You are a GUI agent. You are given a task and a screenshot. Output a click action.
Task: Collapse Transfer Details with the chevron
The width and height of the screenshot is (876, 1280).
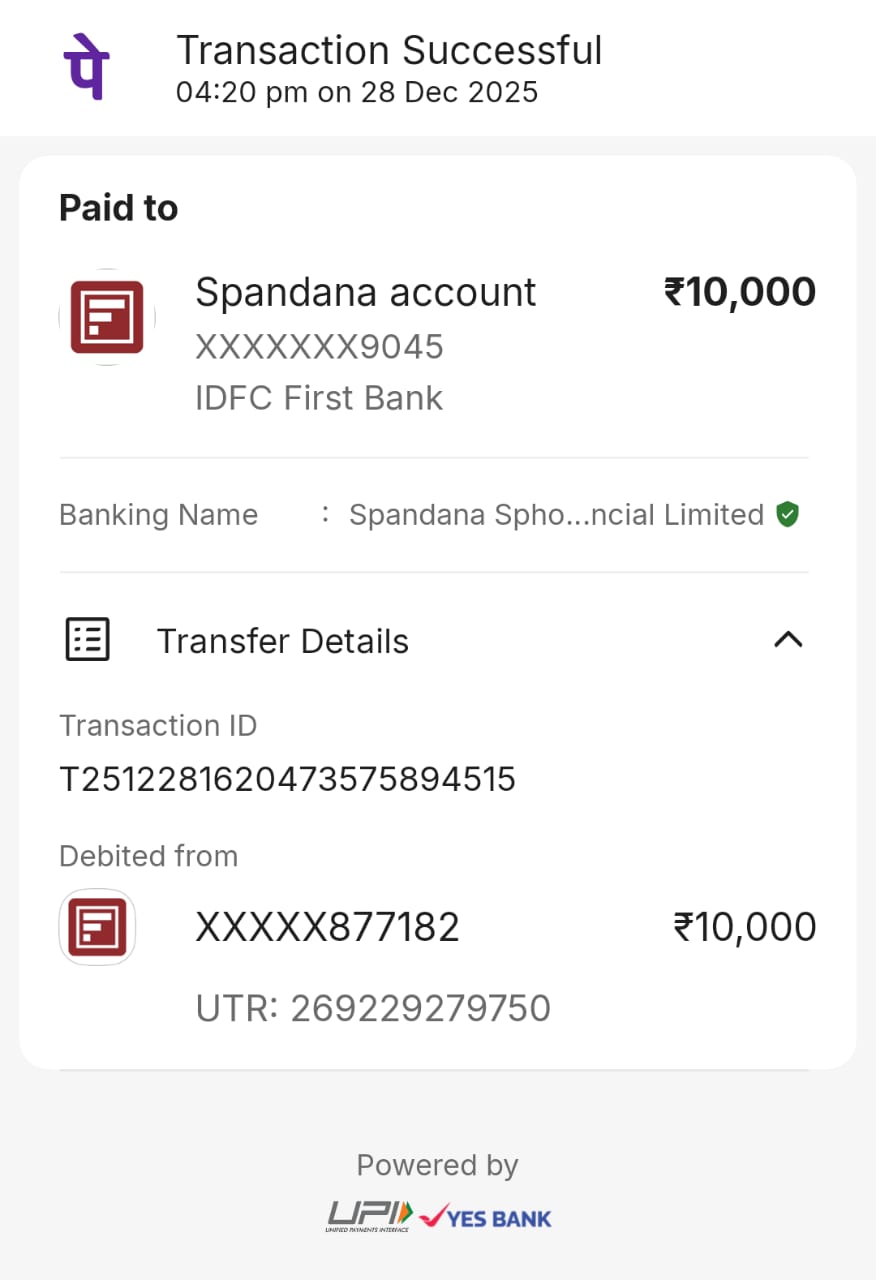pos(788,640)
